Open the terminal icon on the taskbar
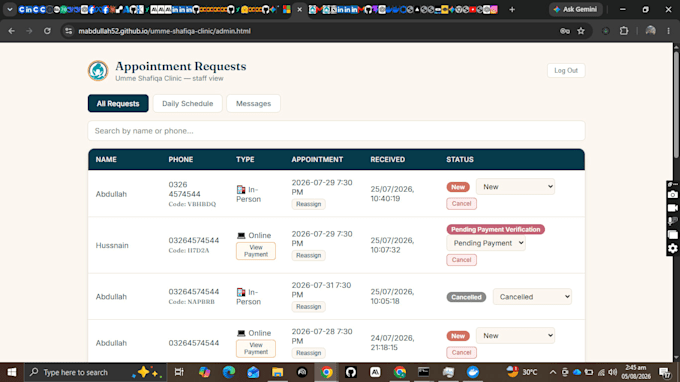The width and height of the screenshot is (680, 382). (x=424, y=372)
